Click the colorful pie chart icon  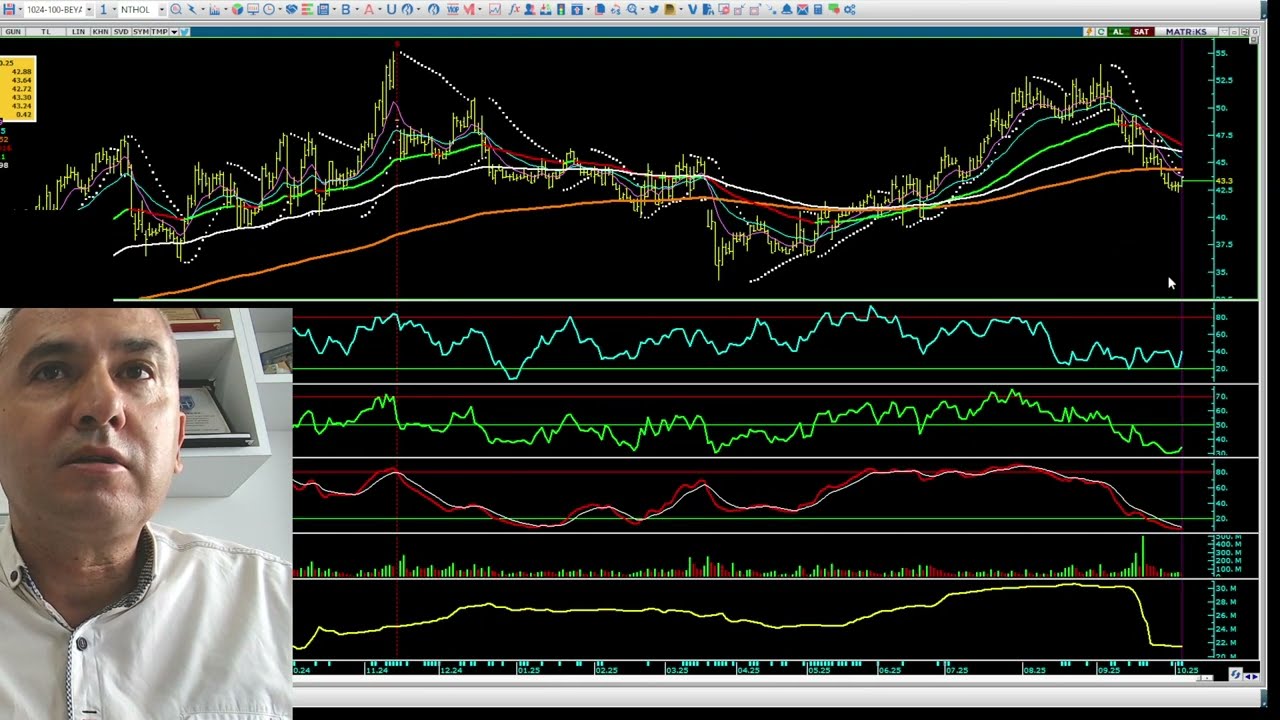[237, 9]
